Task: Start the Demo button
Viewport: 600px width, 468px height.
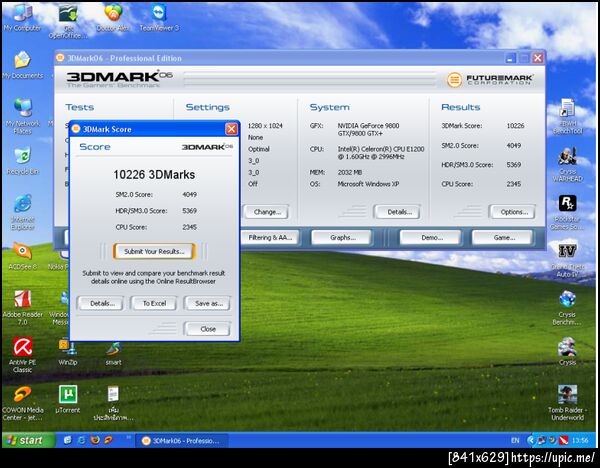Action: [x=431, y=237]
